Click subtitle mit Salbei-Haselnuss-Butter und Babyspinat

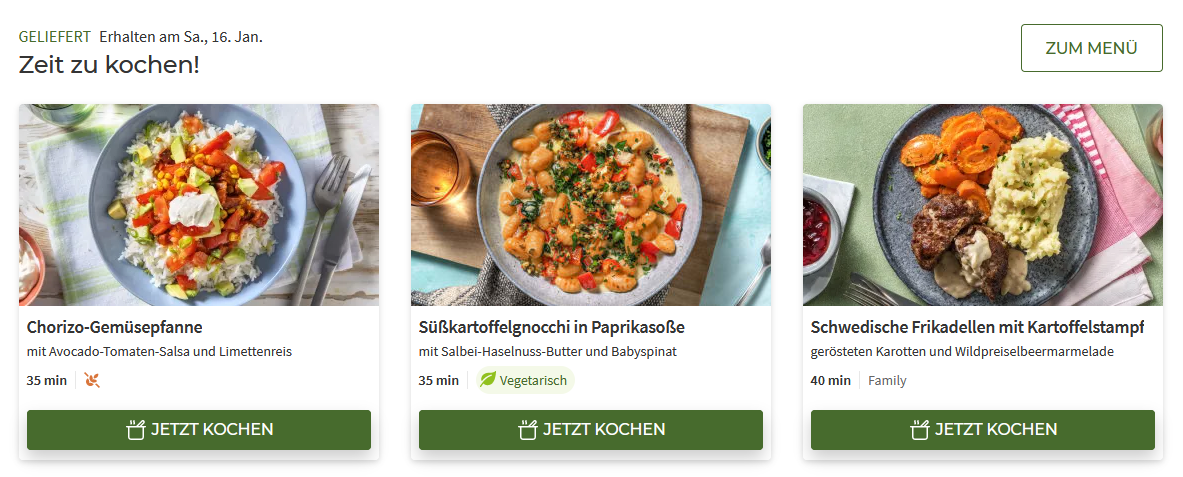[x=548, y=352]
